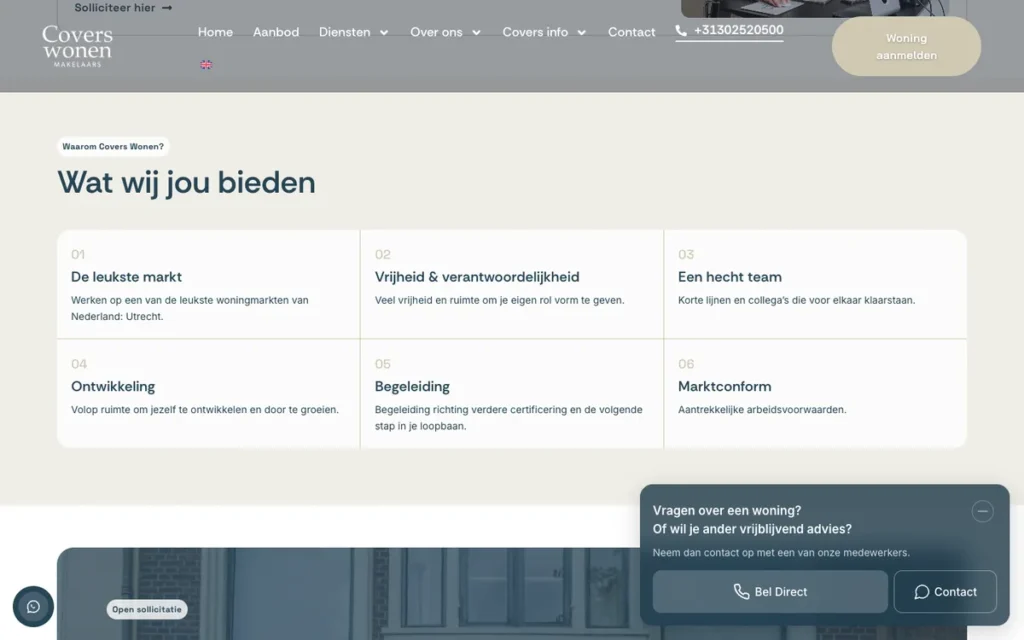Viewport: 1024px width, 640px height.
Task: Open WhatsApp chat floating icon
Action: (33, 607)
